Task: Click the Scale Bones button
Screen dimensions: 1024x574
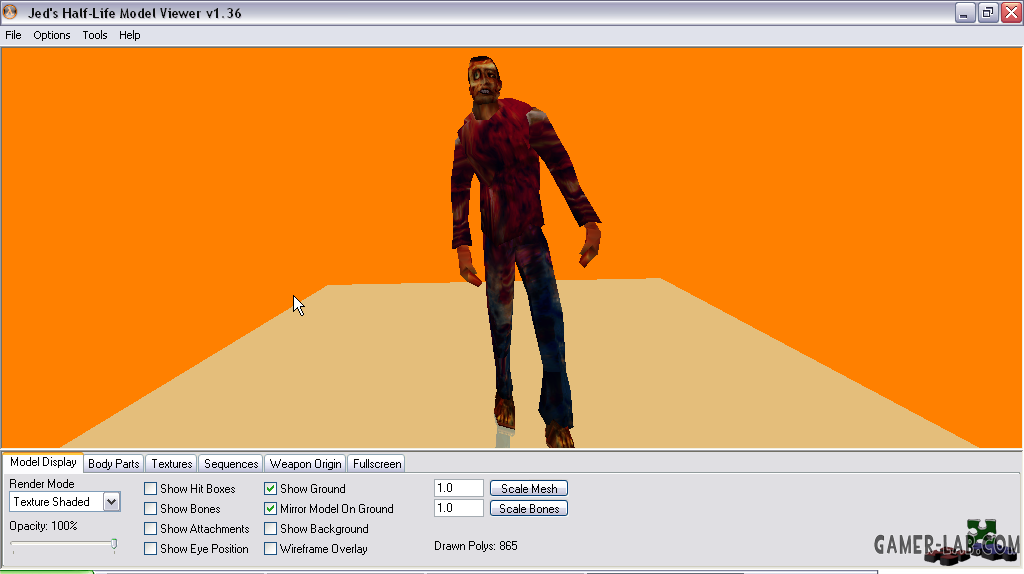Action: click(529, 509)
